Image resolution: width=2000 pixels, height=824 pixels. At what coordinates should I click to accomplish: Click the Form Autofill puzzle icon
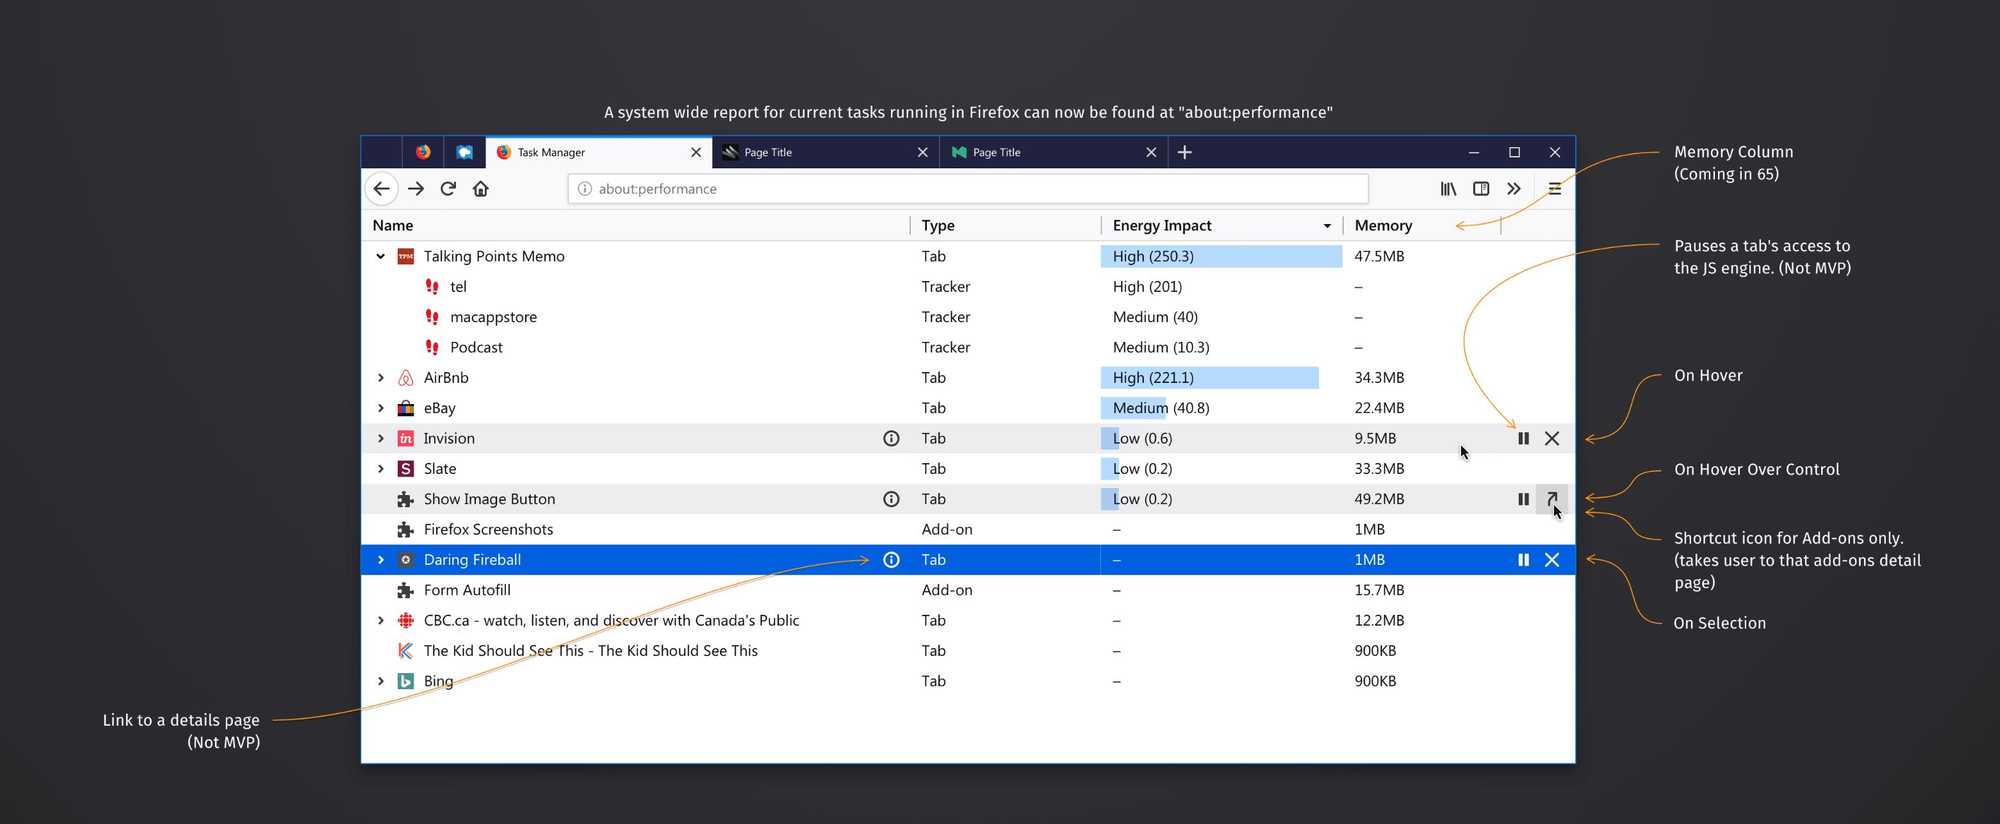point(406,590)
